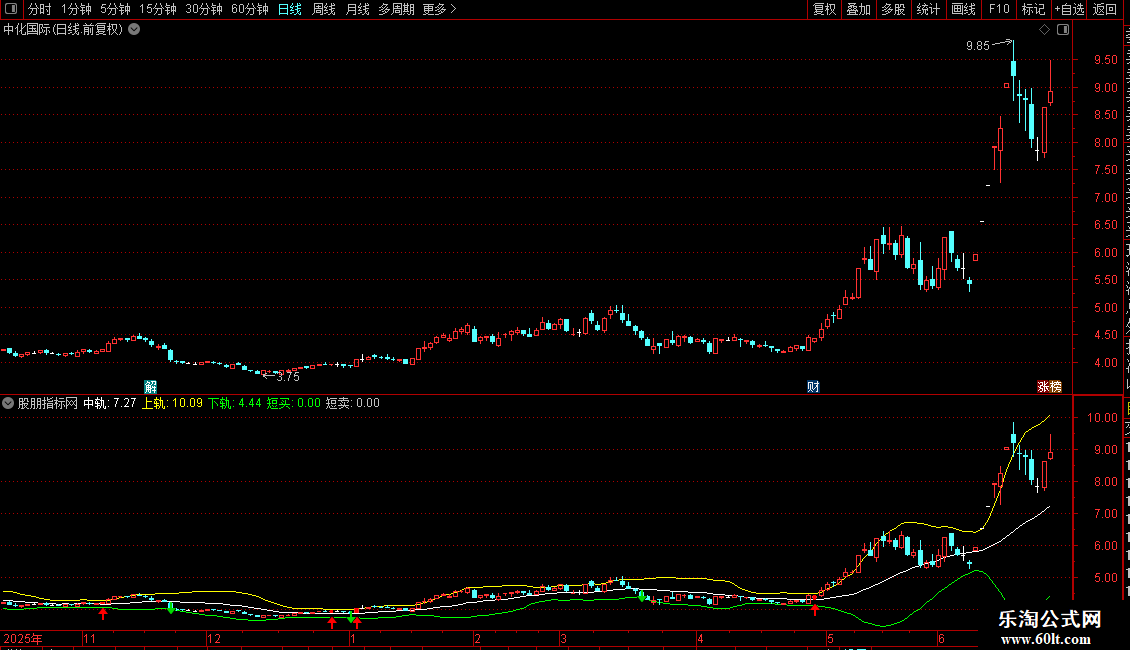The height and width of the screenshot is (650, 1130).
Task: Click the 短卖: 0.00 indicator value
Action: 352,404
